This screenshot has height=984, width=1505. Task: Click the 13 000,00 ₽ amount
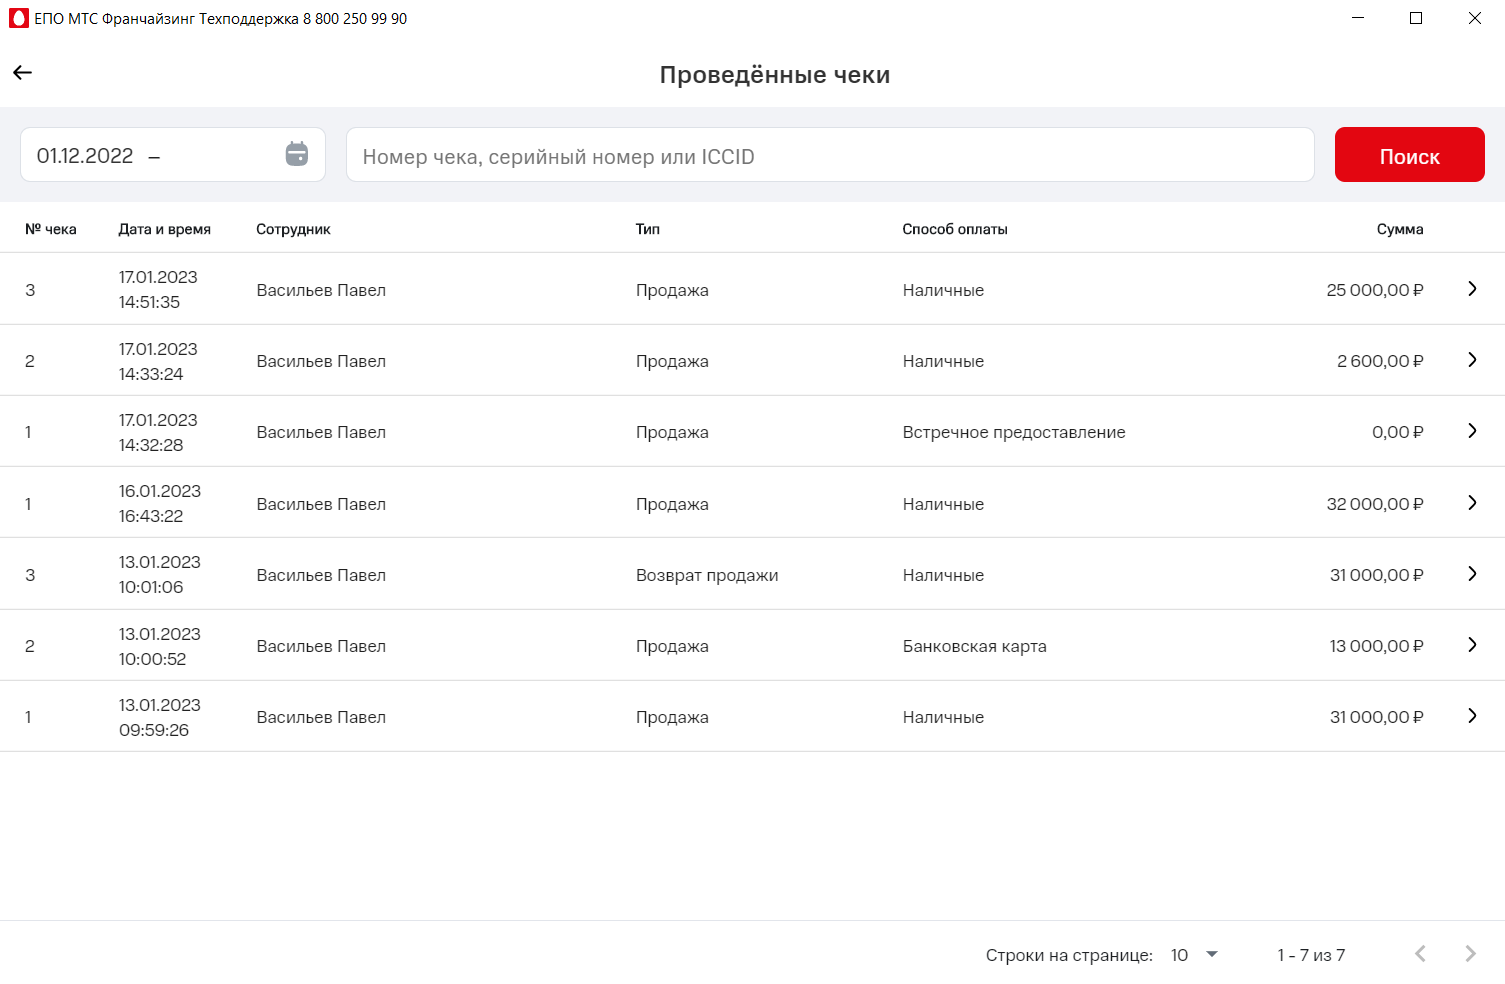[x=1376, y=646]
